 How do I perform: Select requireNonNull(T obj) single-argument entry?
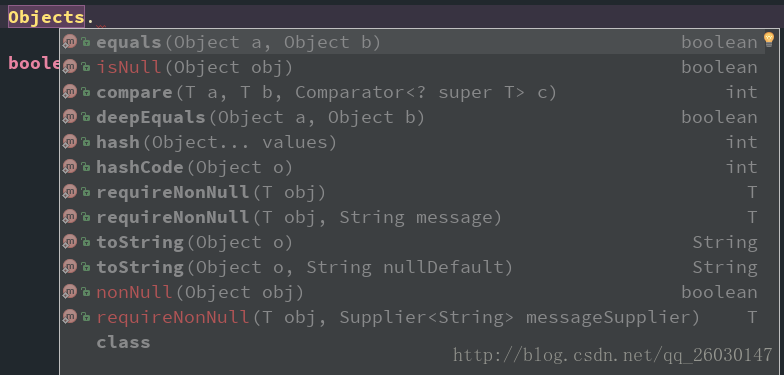pyautogui.click(x=412, y=192)
